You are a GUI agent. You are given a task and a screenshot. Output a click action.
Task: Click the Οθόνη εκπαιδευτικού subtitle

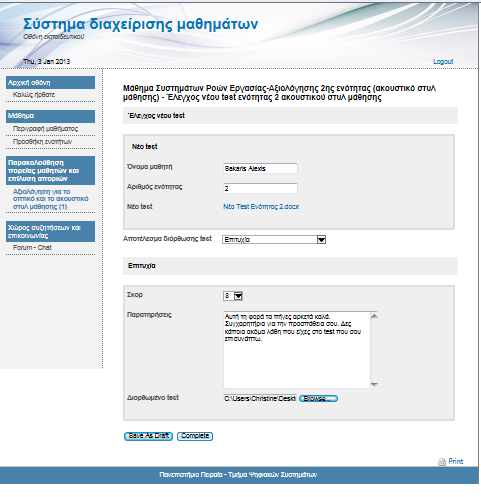53,37
